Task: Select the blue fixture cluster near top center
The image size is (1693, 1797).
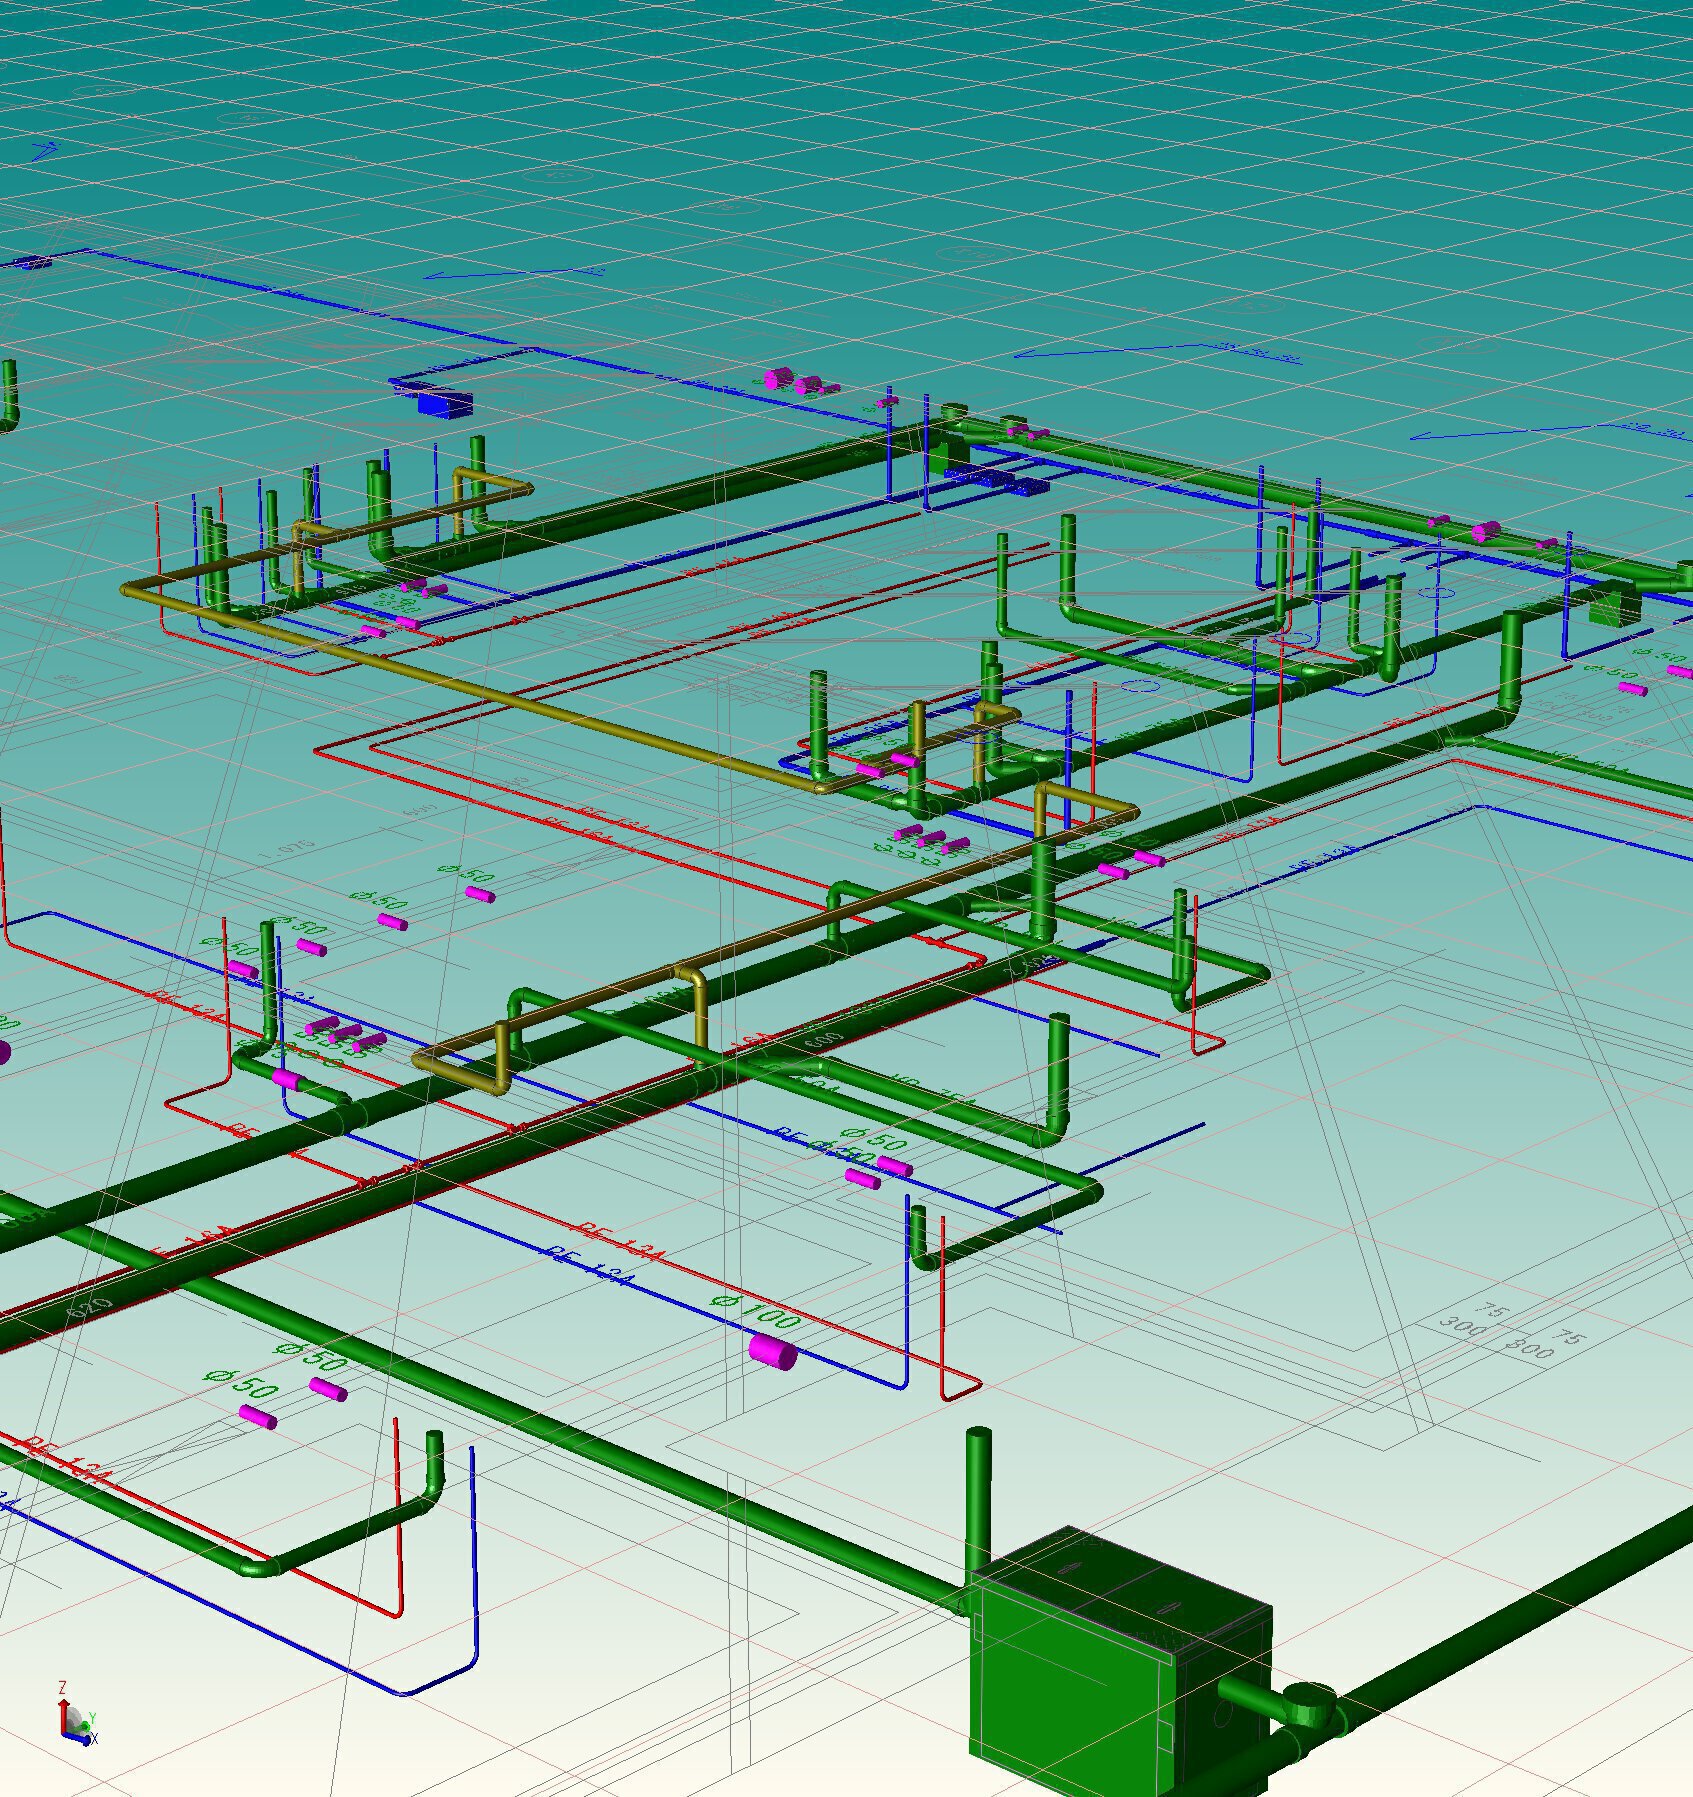Action: coord(995,481)
